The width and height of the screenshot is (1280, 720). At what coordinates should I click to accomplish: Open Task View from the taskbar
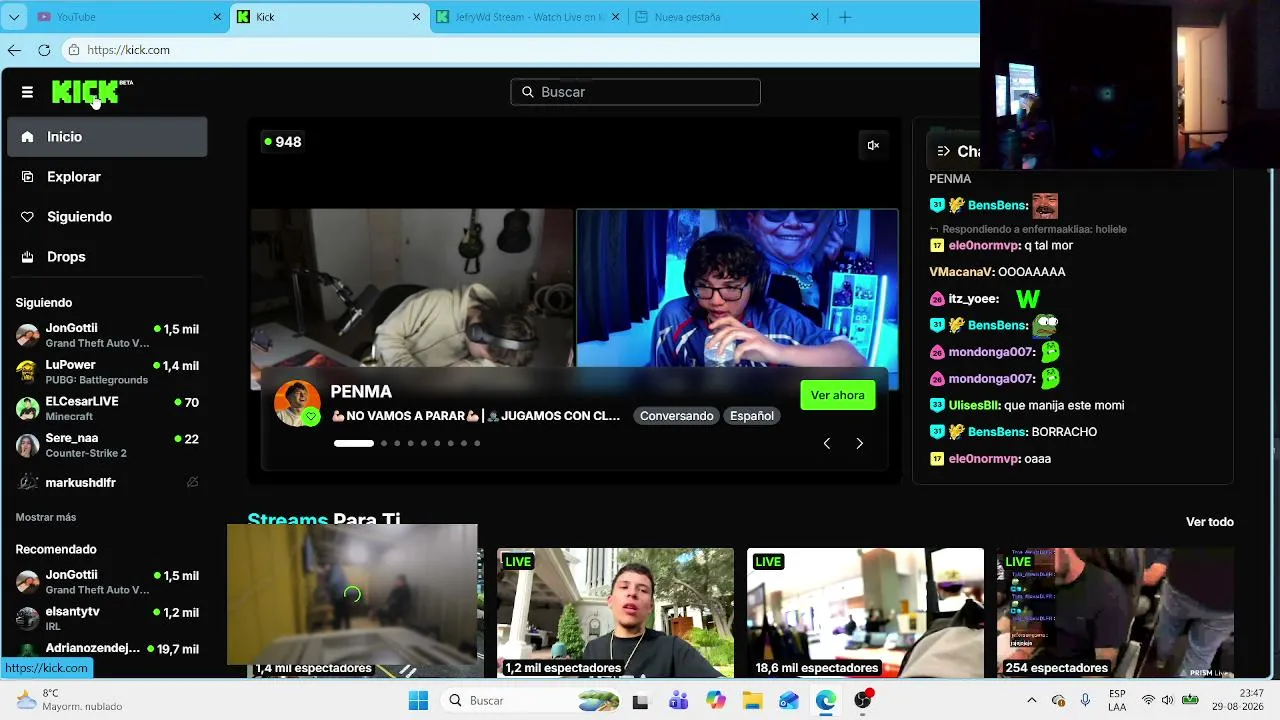pyautogui.click(x=641, y=701)
